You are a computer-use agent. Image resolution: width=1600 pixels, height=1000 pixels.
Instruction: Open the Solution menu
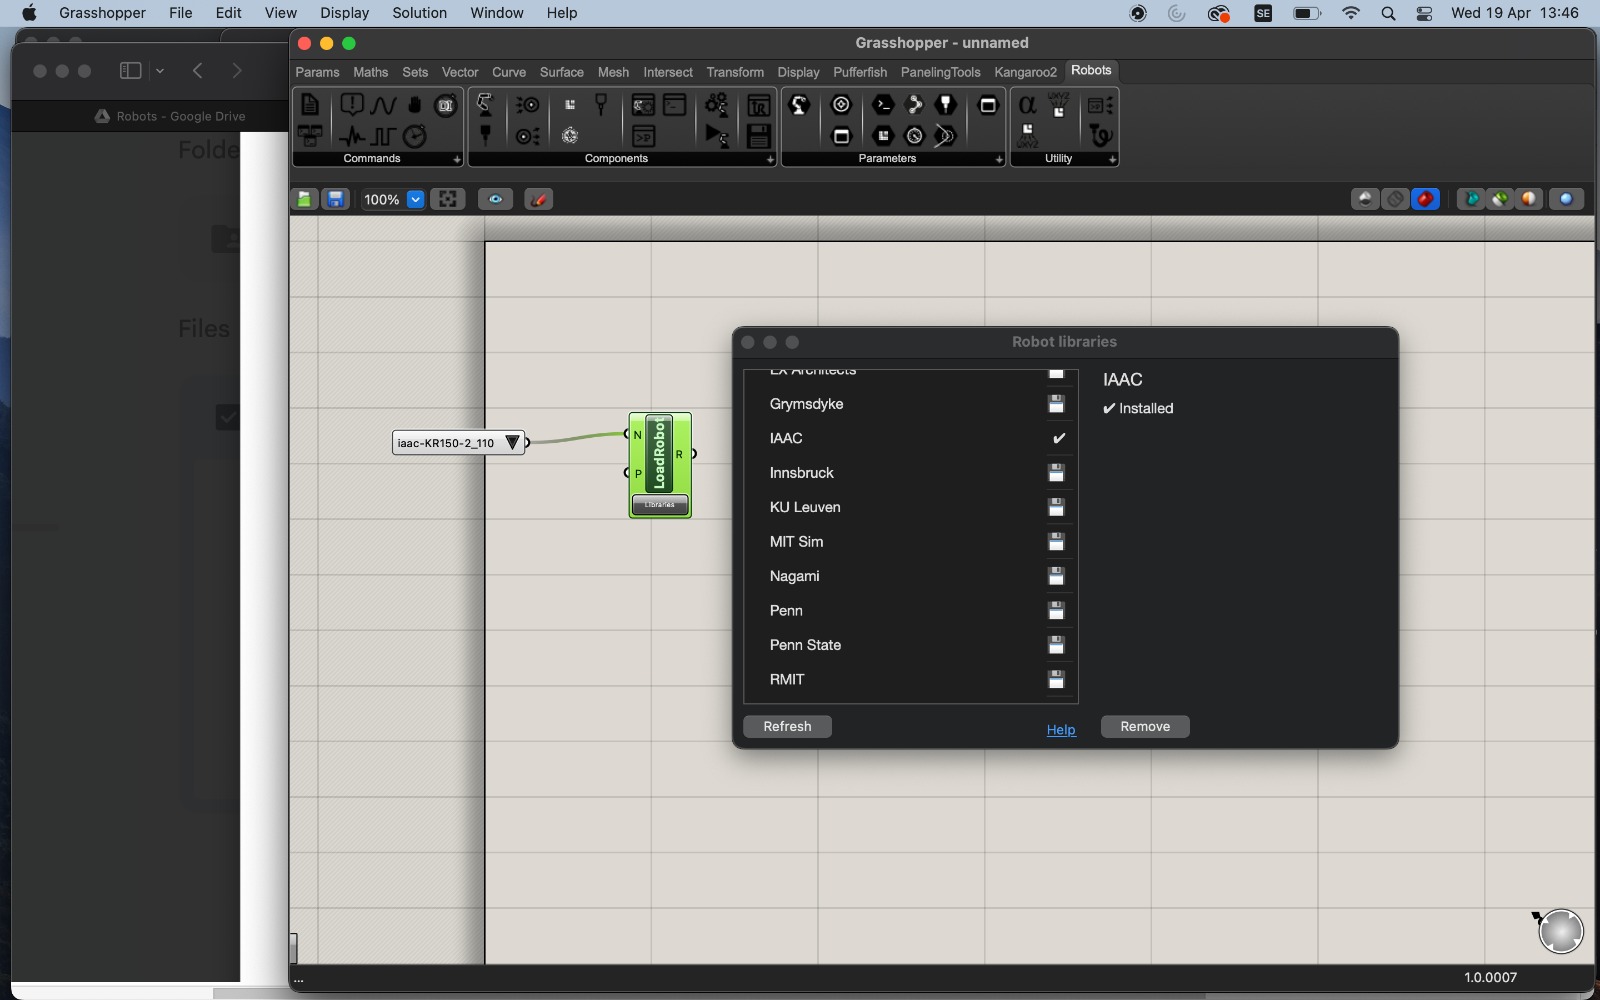[419, 13]
